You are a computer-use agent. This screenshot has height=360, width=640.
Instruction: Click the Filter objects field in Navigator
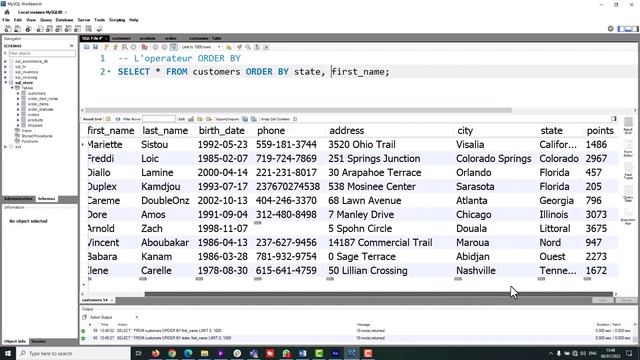[x=42, y=53]
